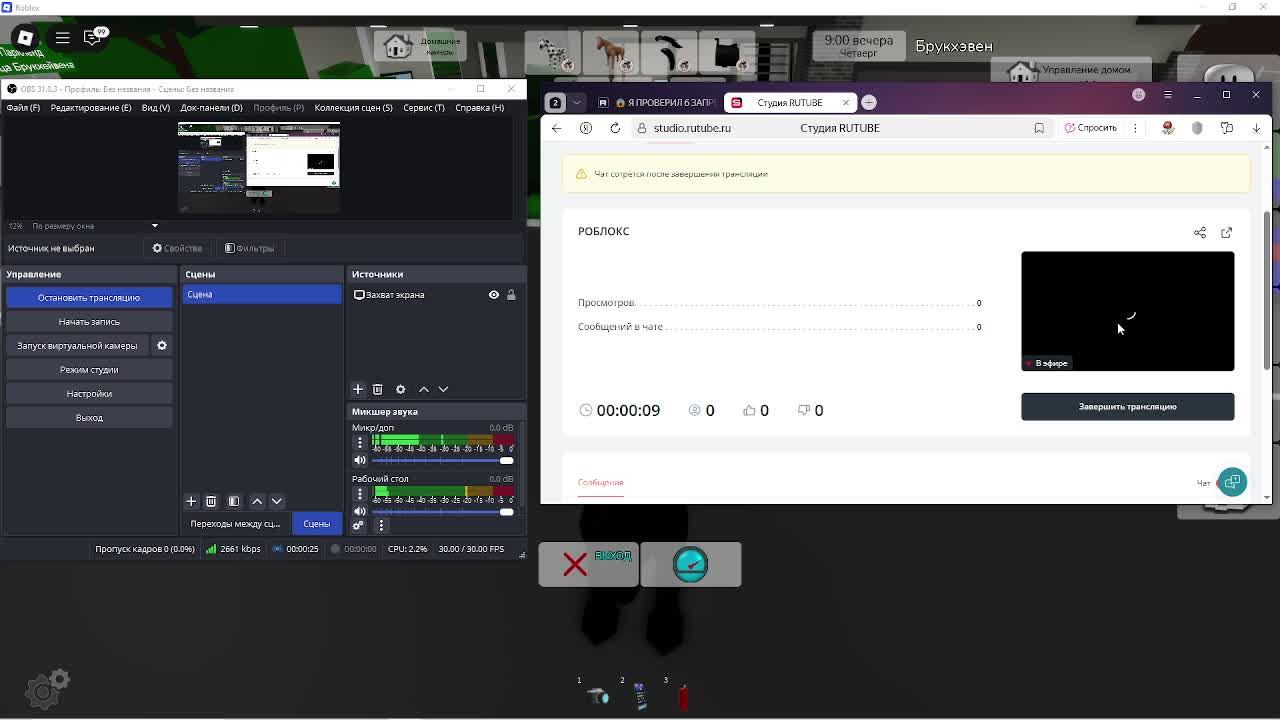Screen dimensions: 1280x720
Task: Add a new source in OBS Sources panel
Action: (x=358, y=389)
